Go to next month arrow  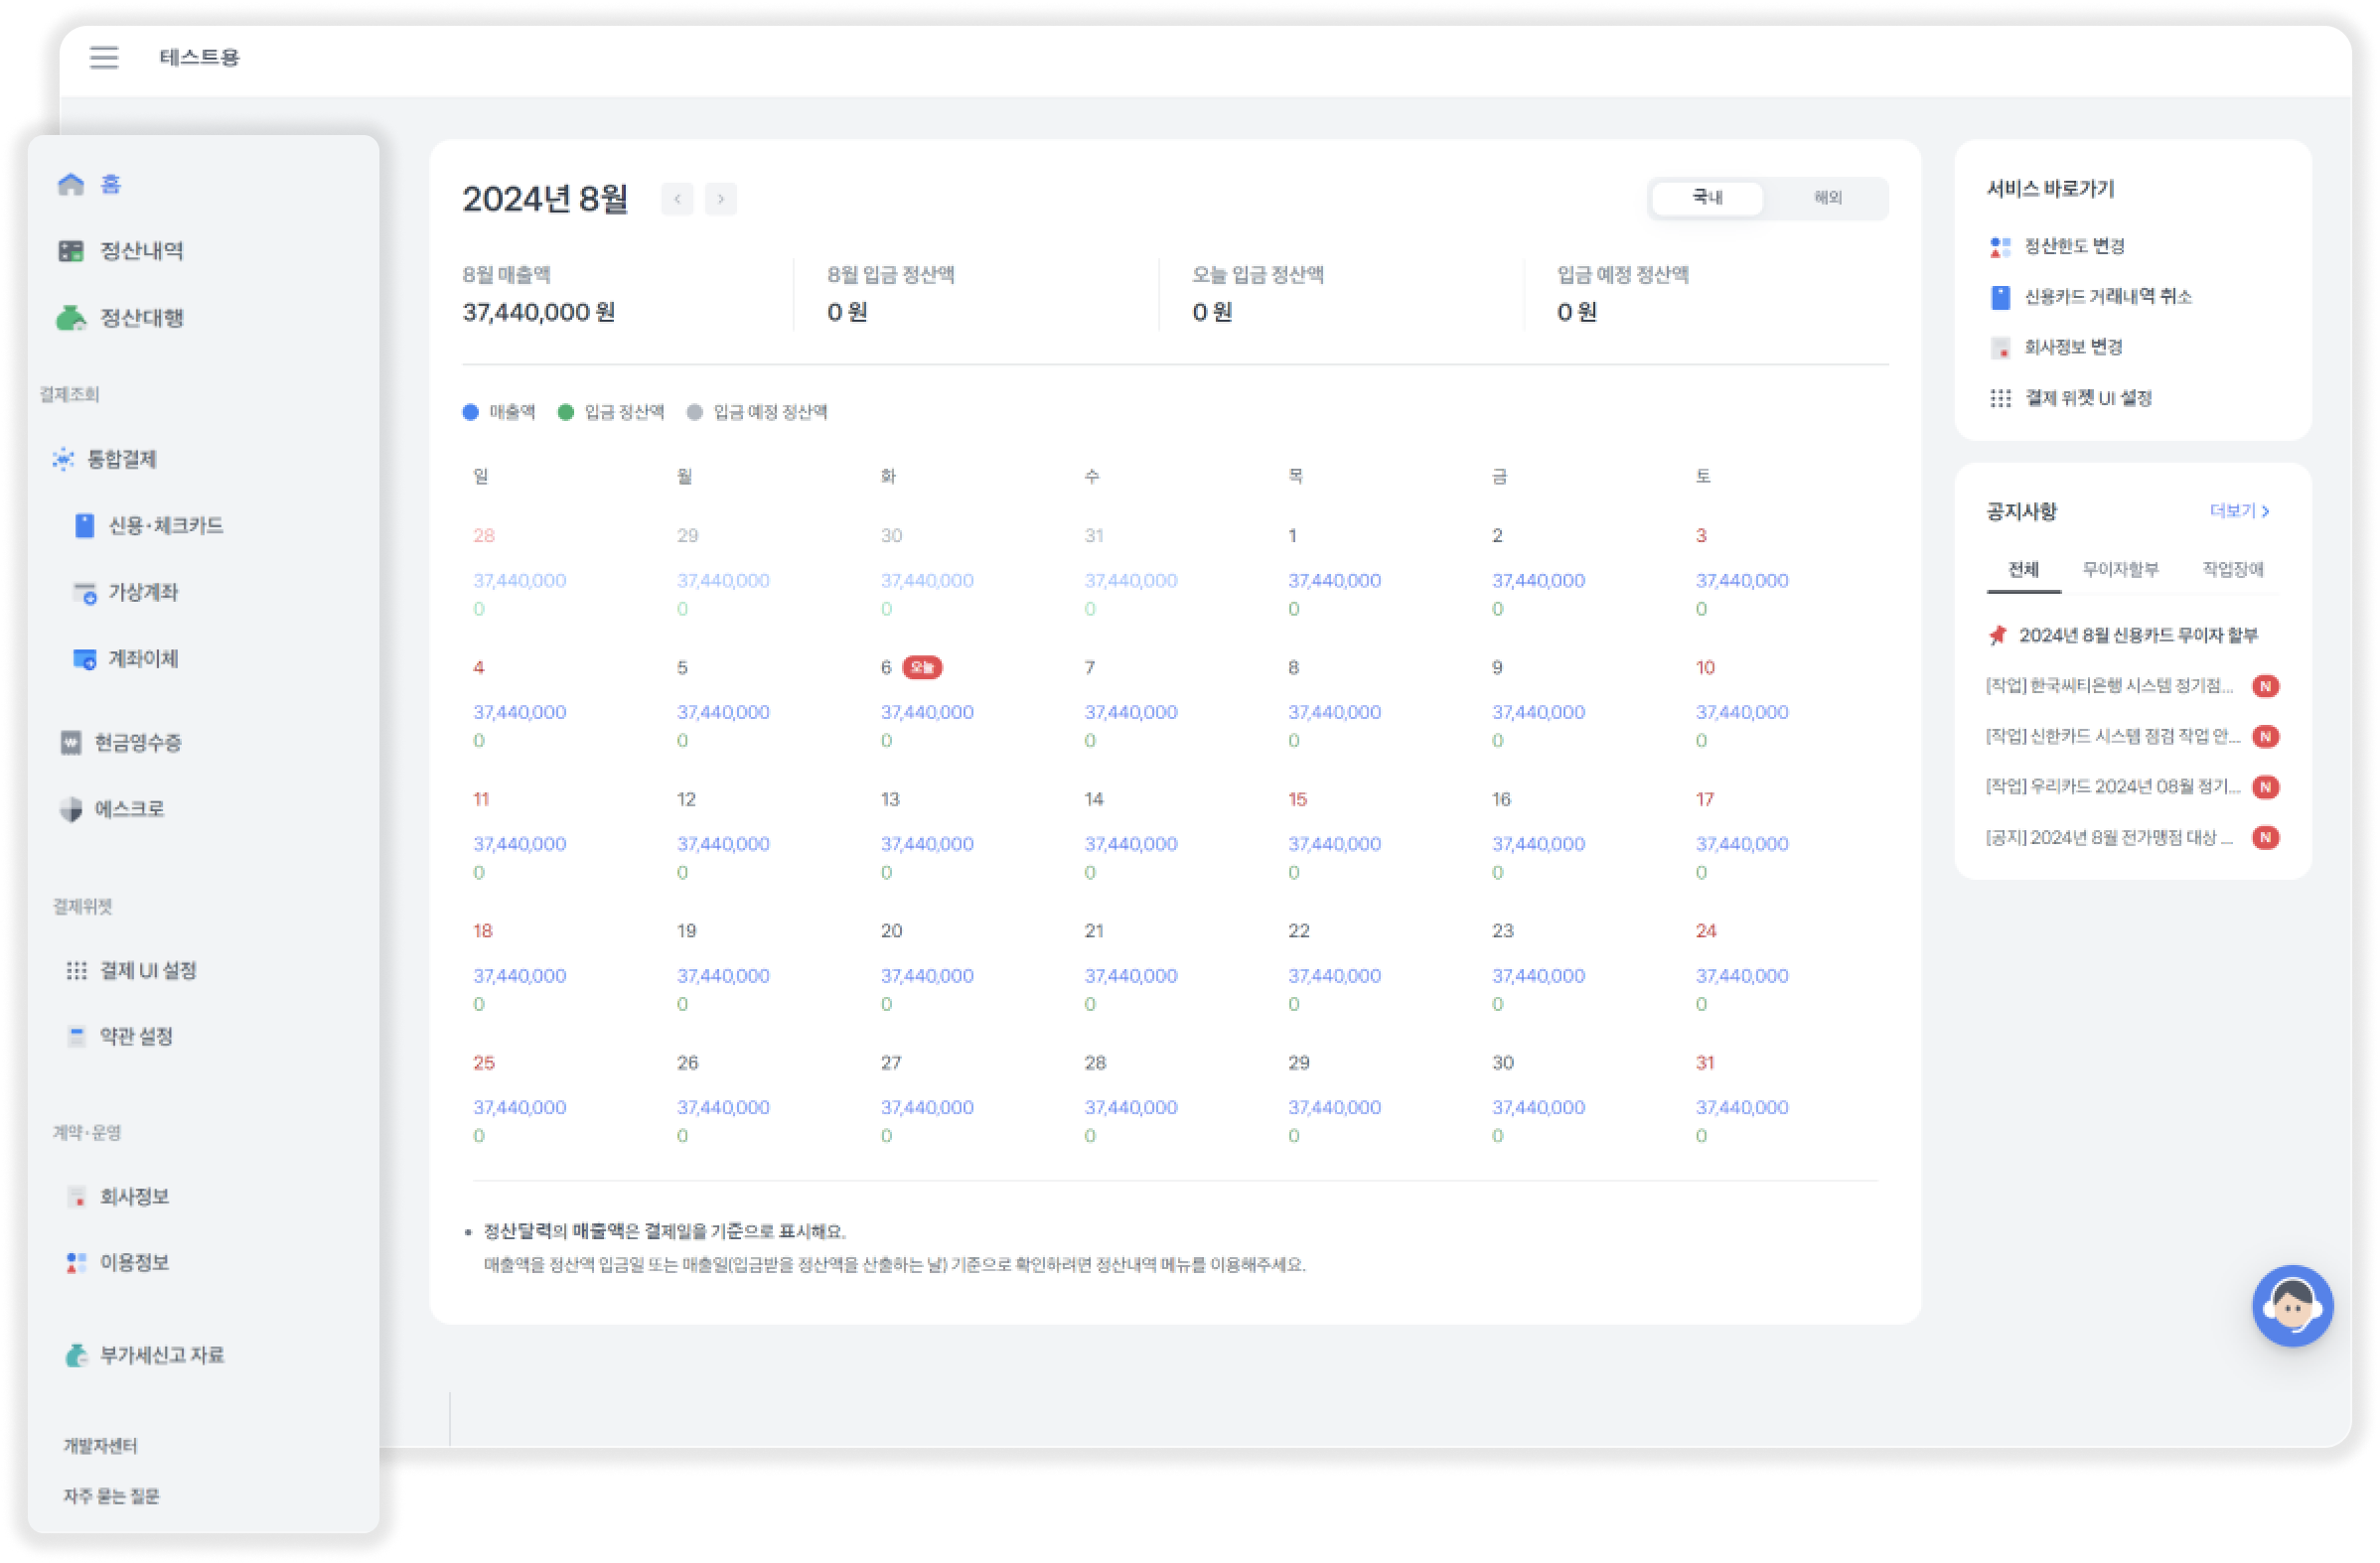(720, 199)
